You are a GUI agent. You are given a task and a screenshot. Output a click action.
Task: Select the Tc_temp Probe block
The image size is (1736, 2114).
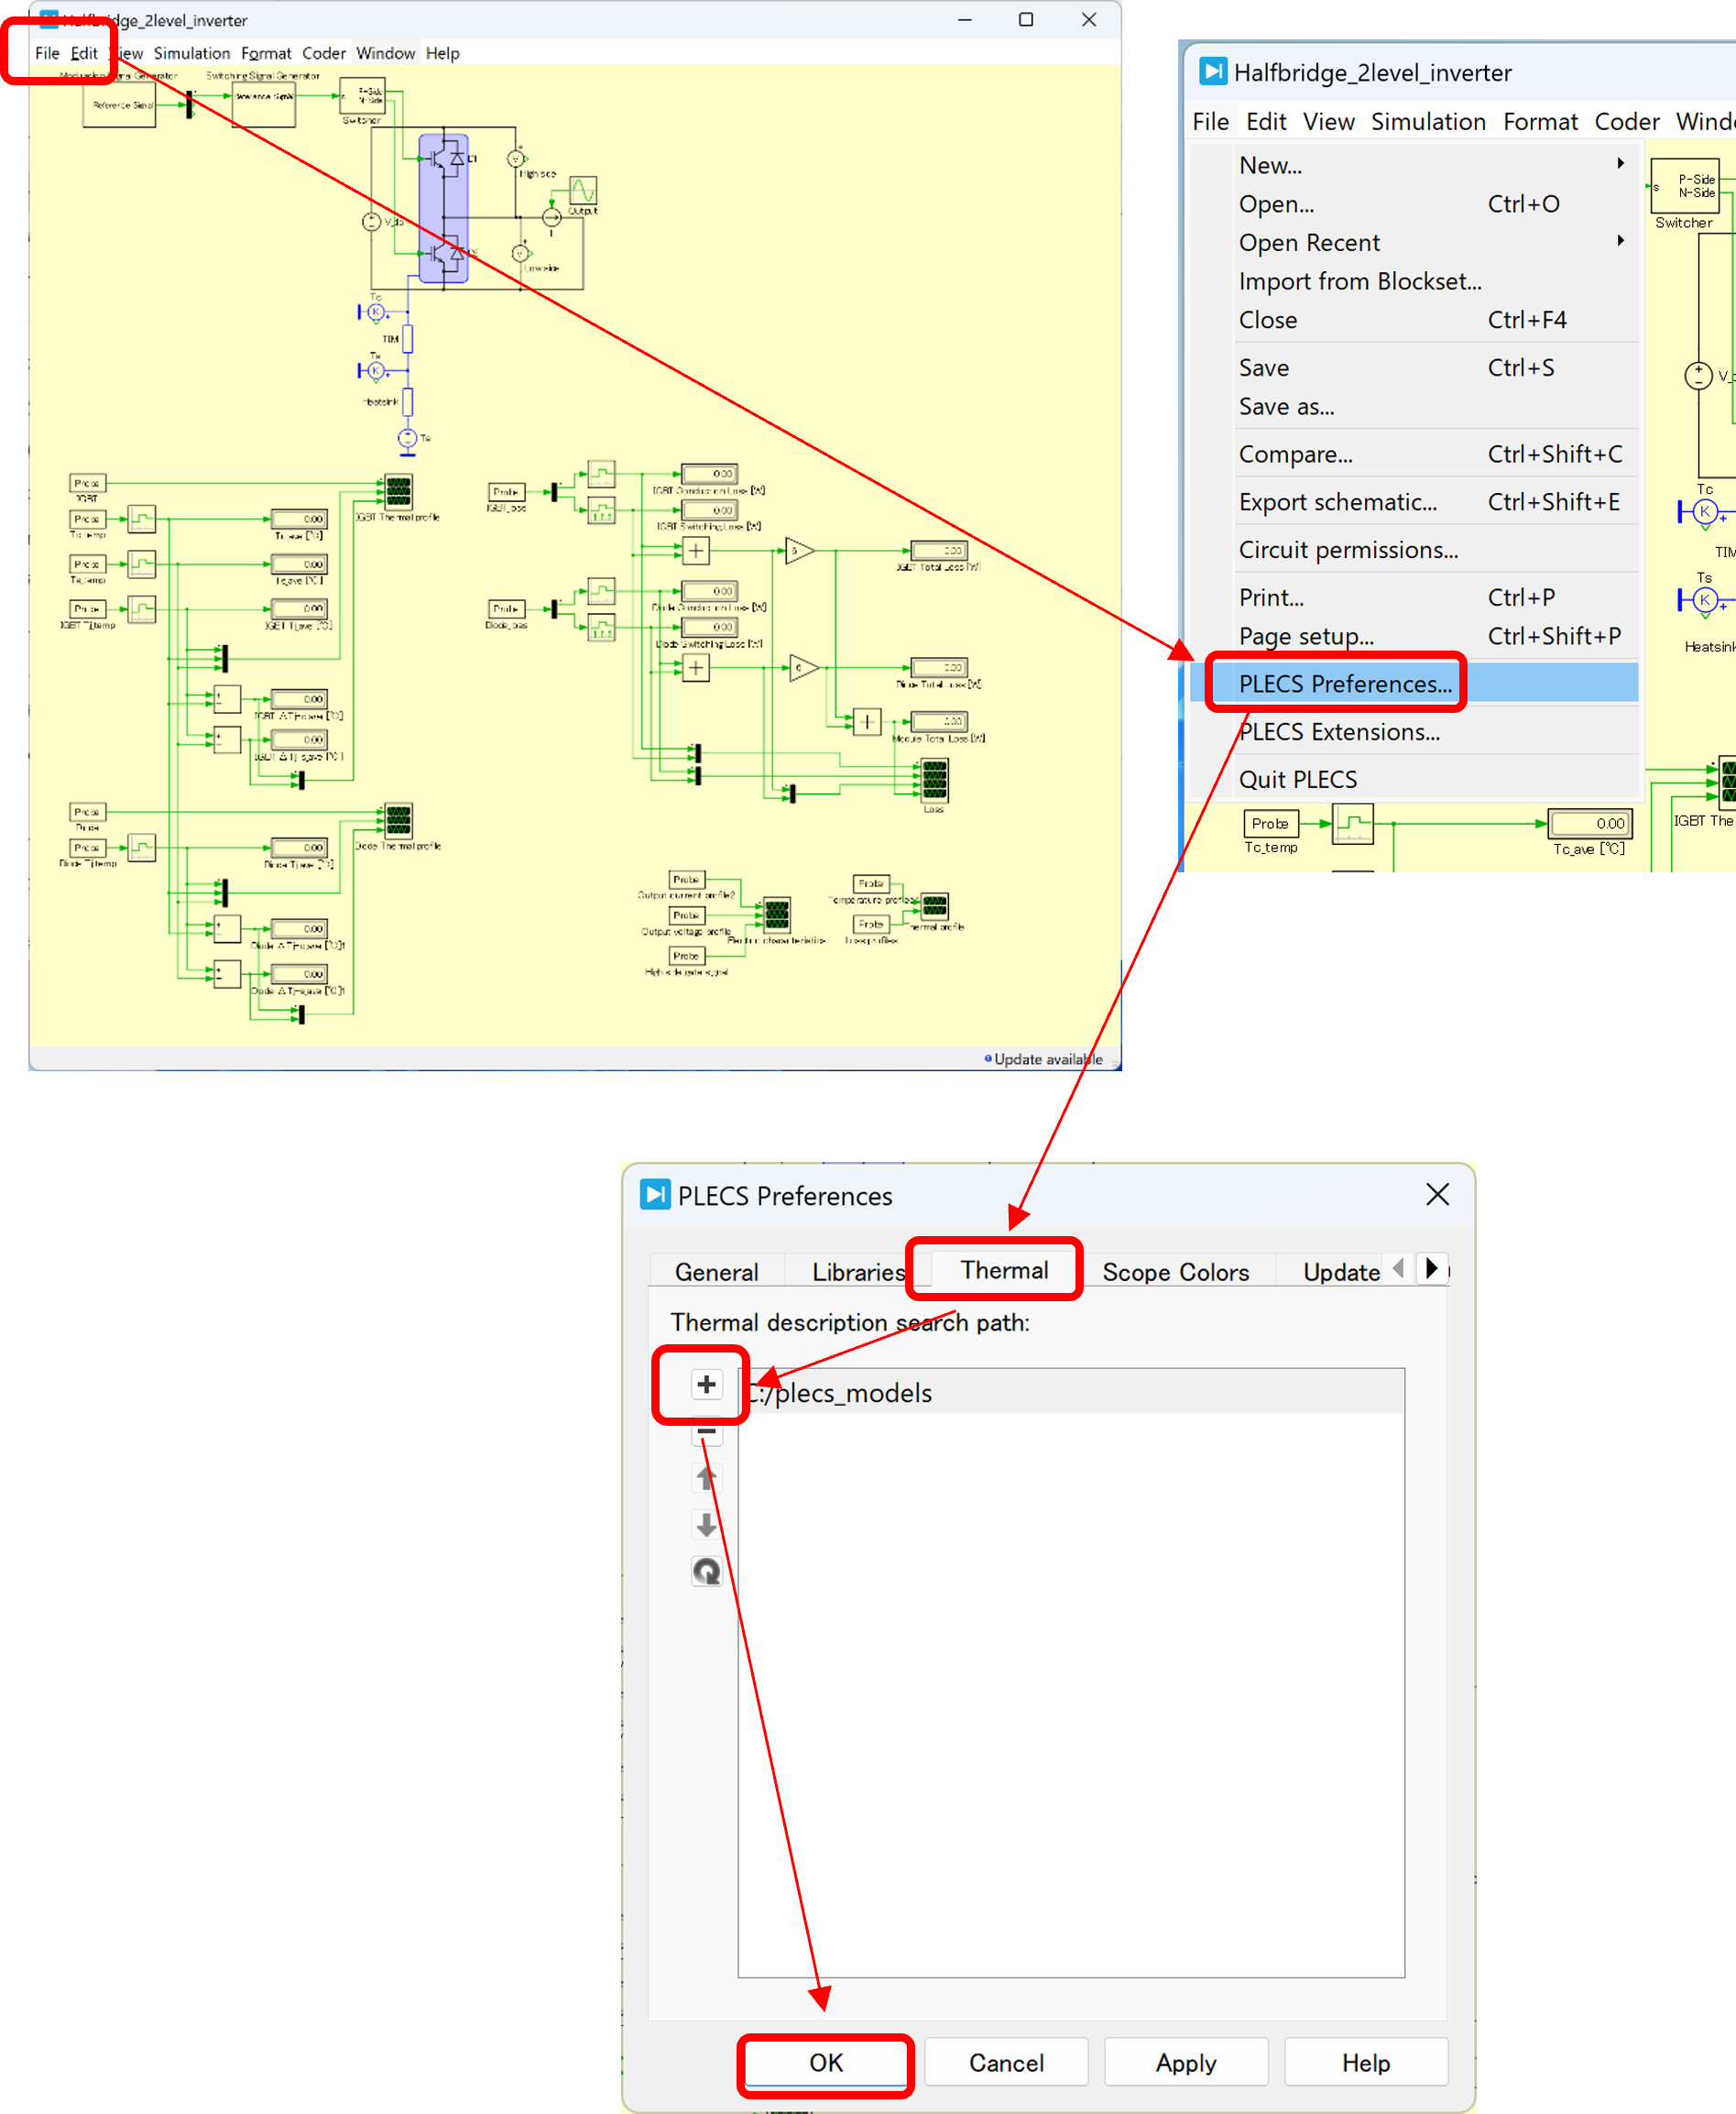(1270, 823)
